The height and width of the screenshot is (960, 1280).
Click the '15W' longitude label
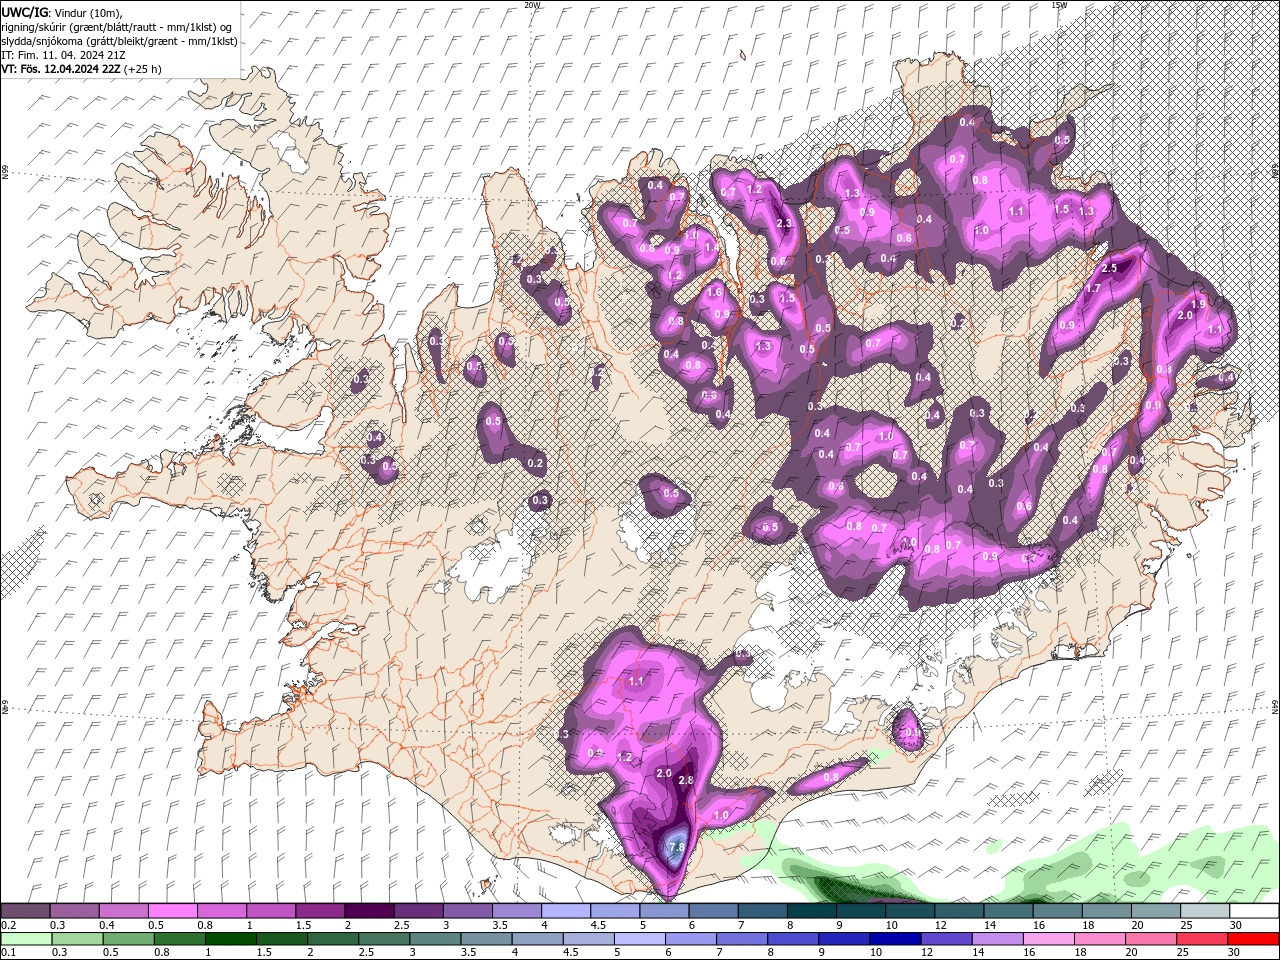(x=1059, y=5)
